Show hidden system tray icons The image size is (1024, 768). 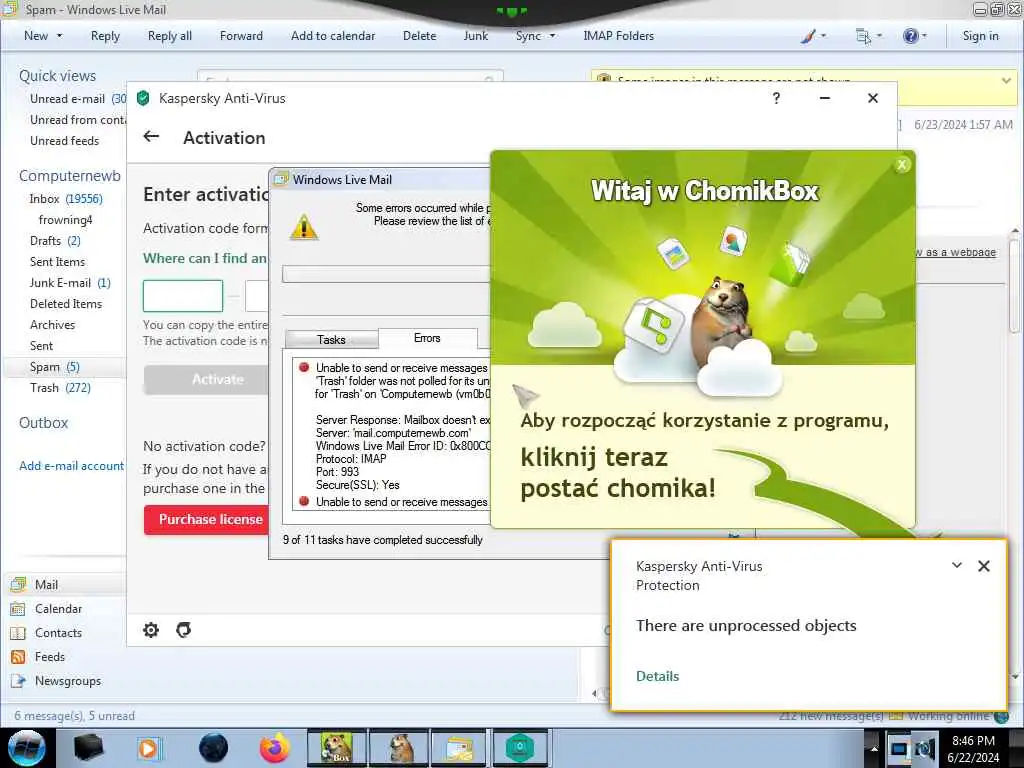(874, 748)
